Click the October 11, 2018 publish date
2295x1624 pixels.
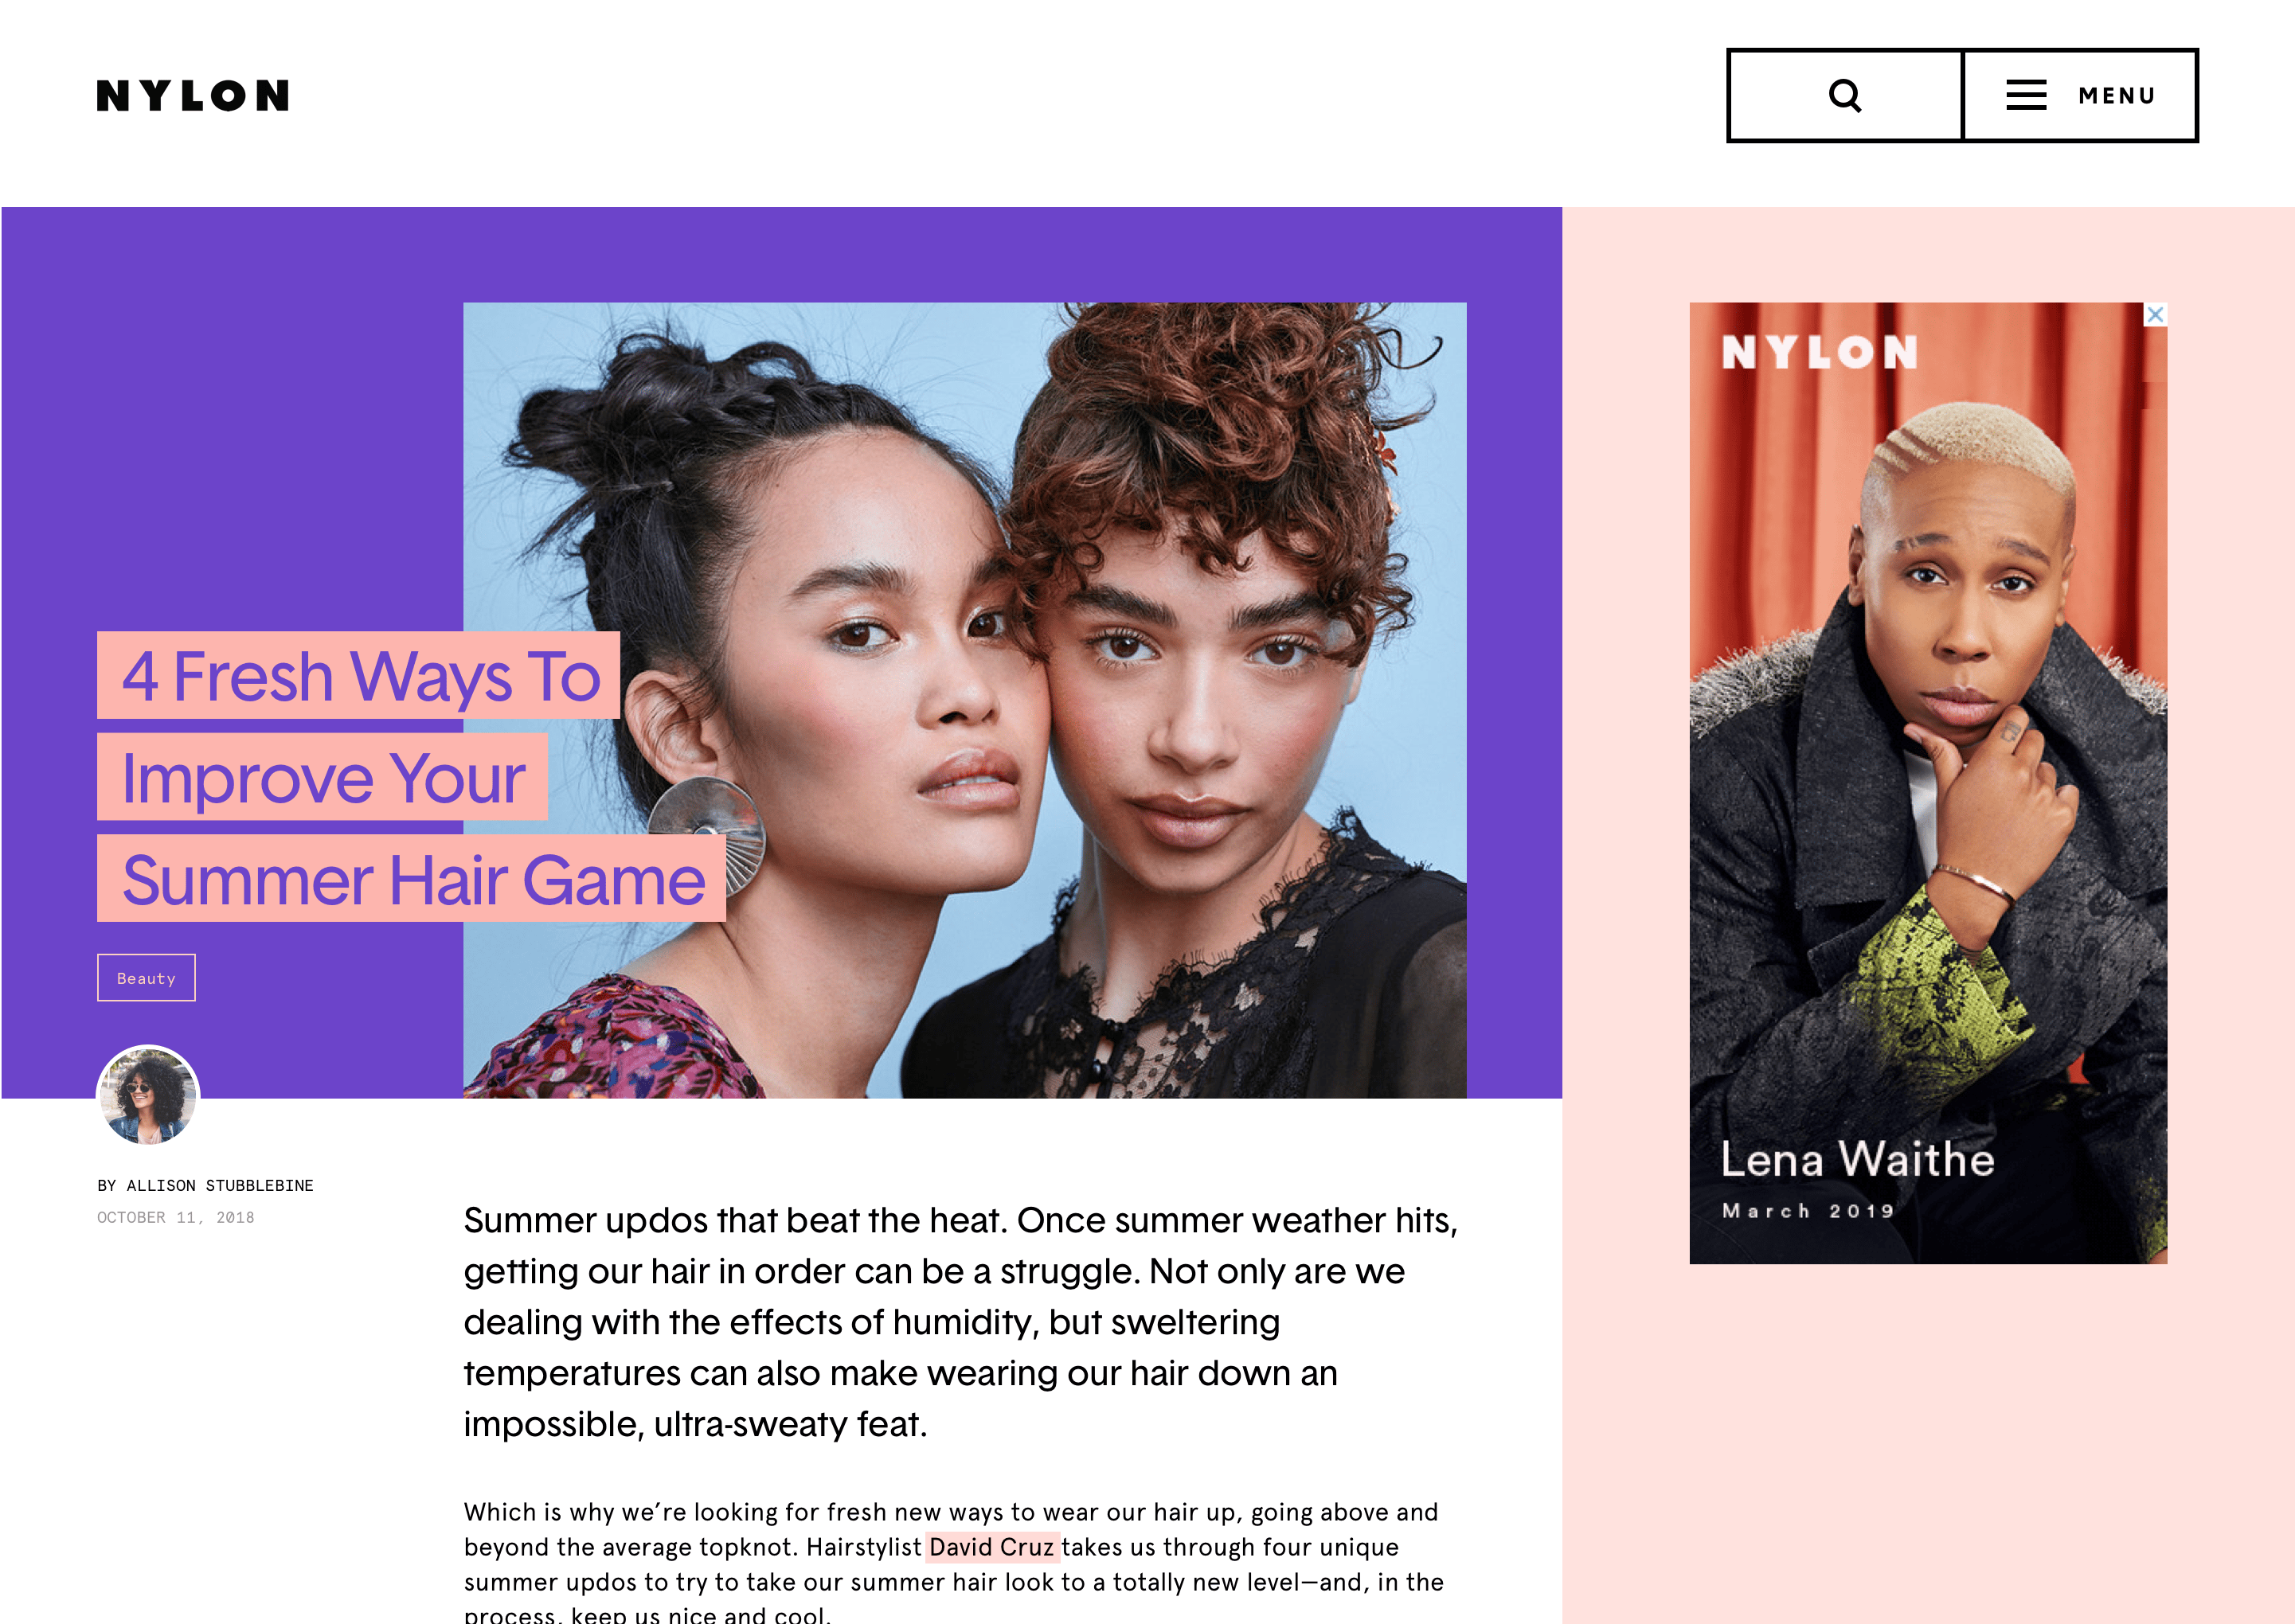point(176,1217)
